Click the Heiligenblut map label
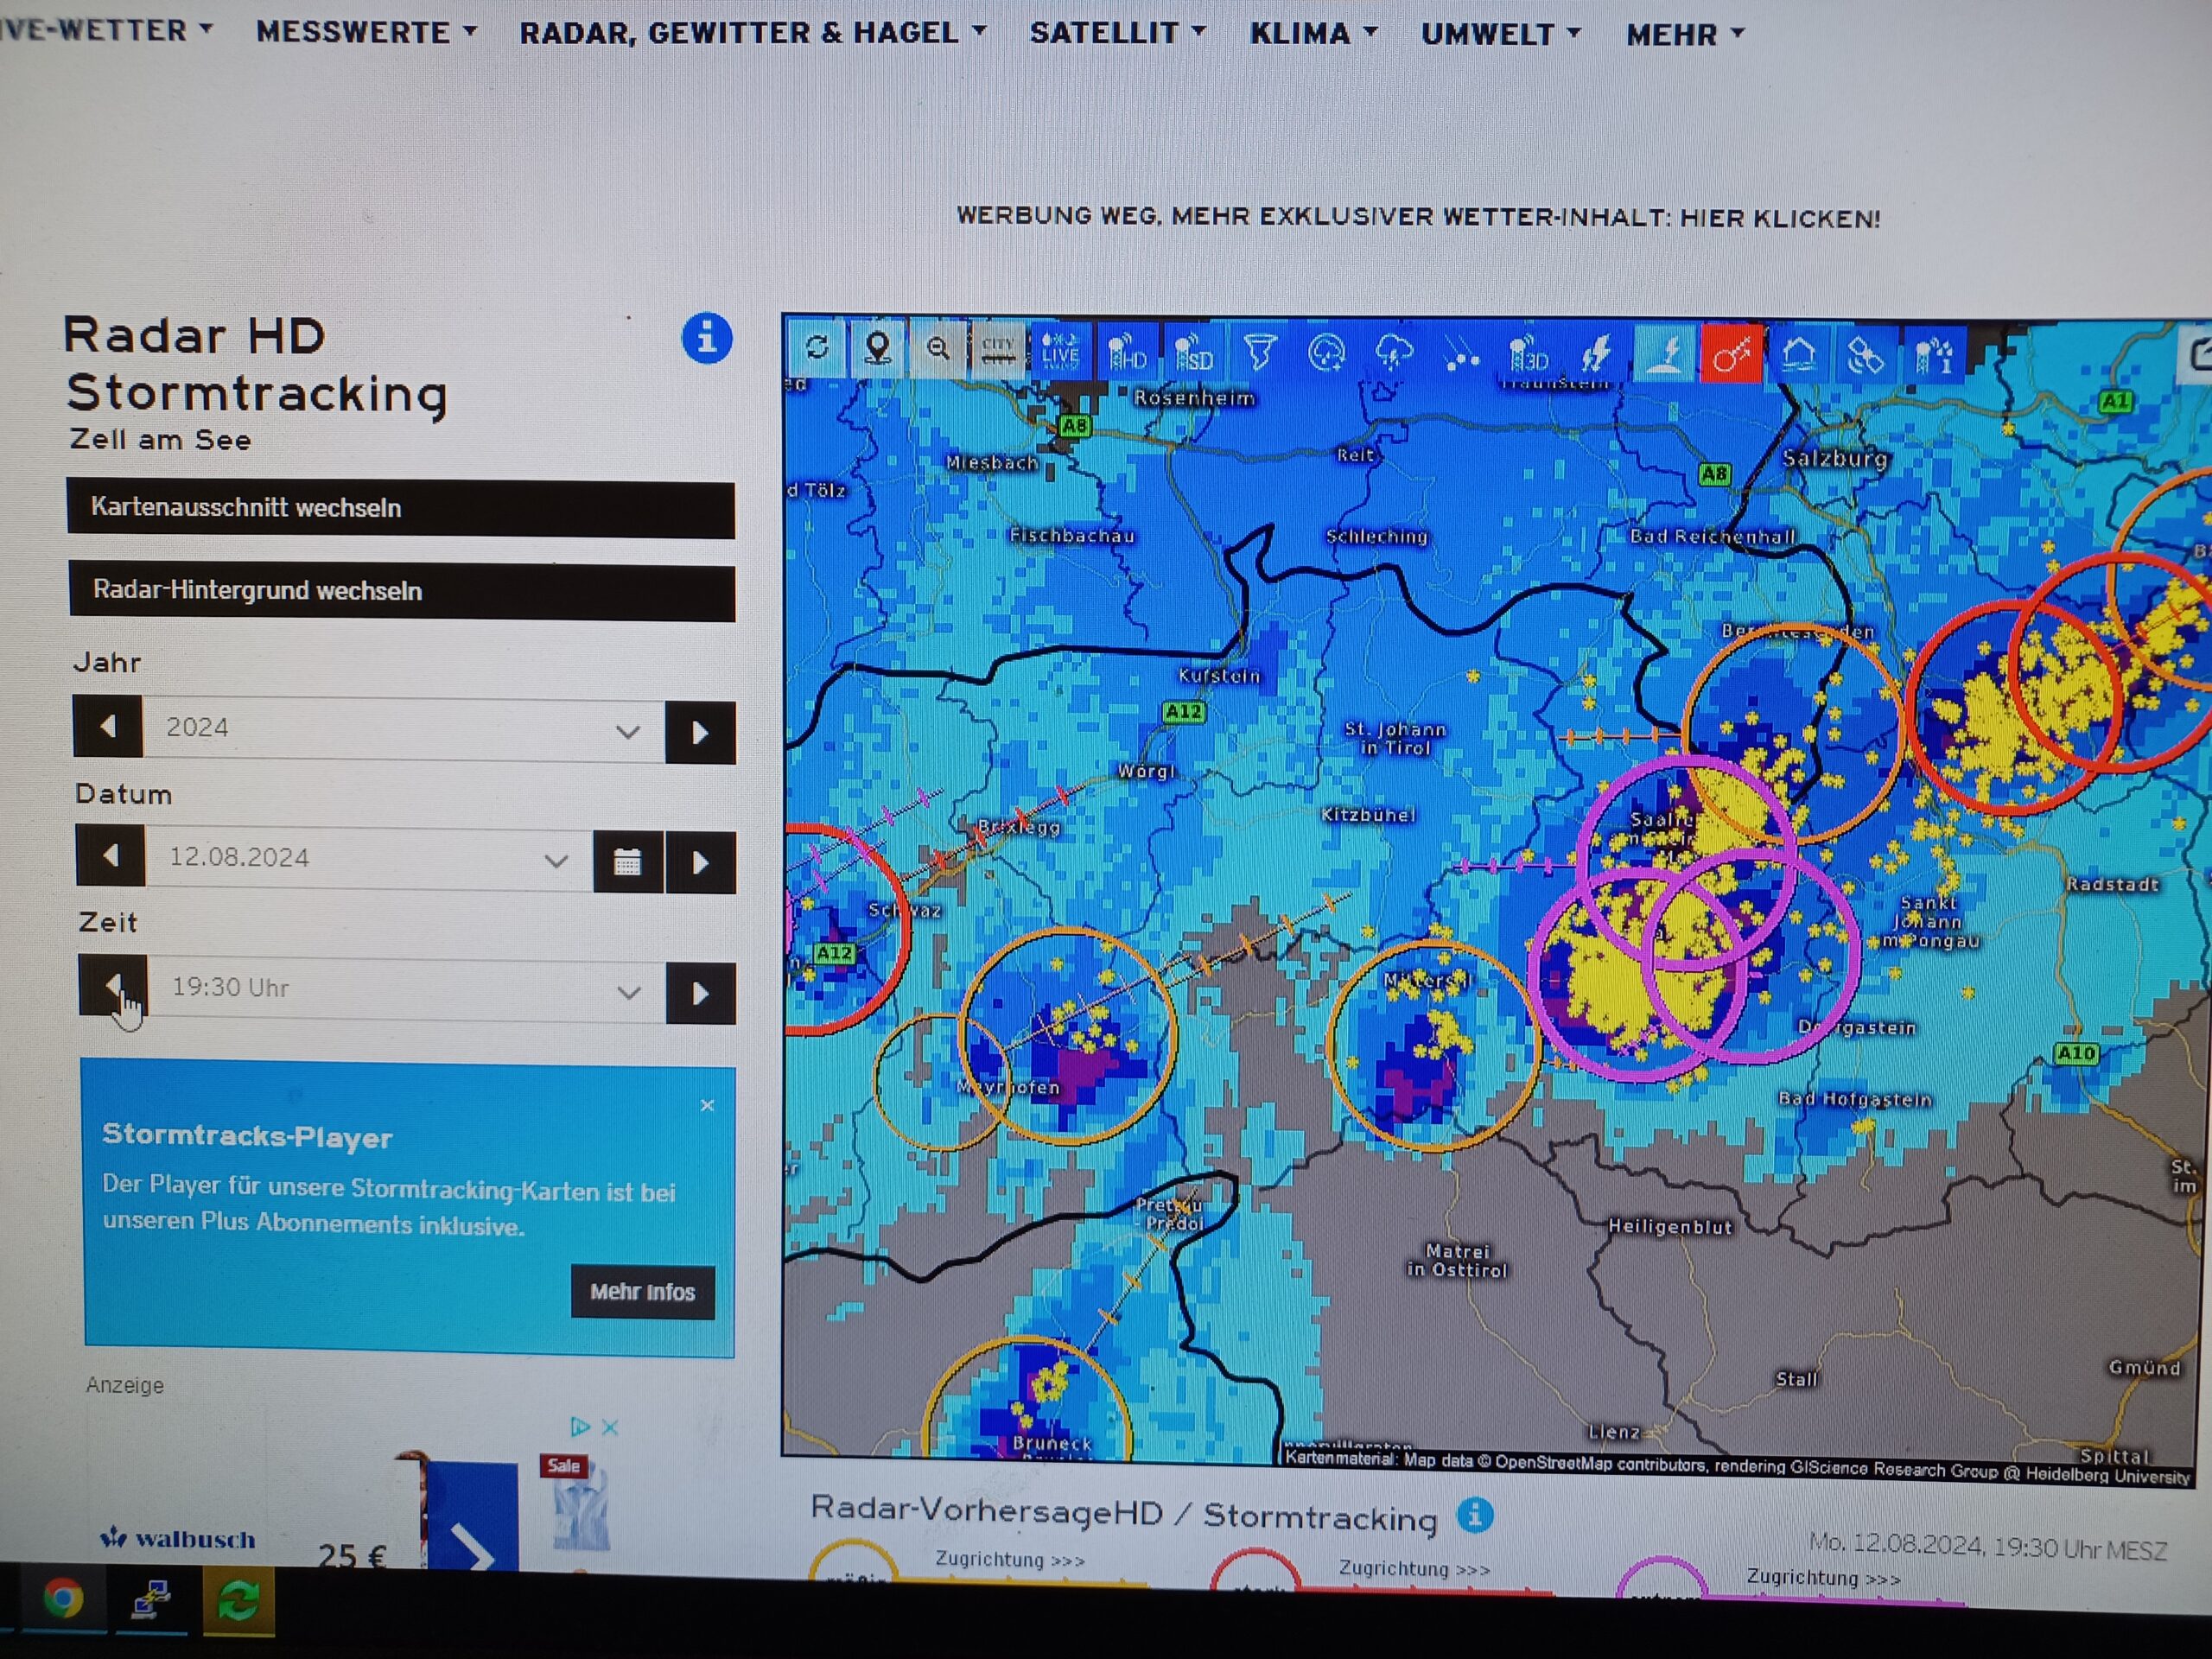This screenshot has height=1659, width=2212. [x=1670, y=1227]
